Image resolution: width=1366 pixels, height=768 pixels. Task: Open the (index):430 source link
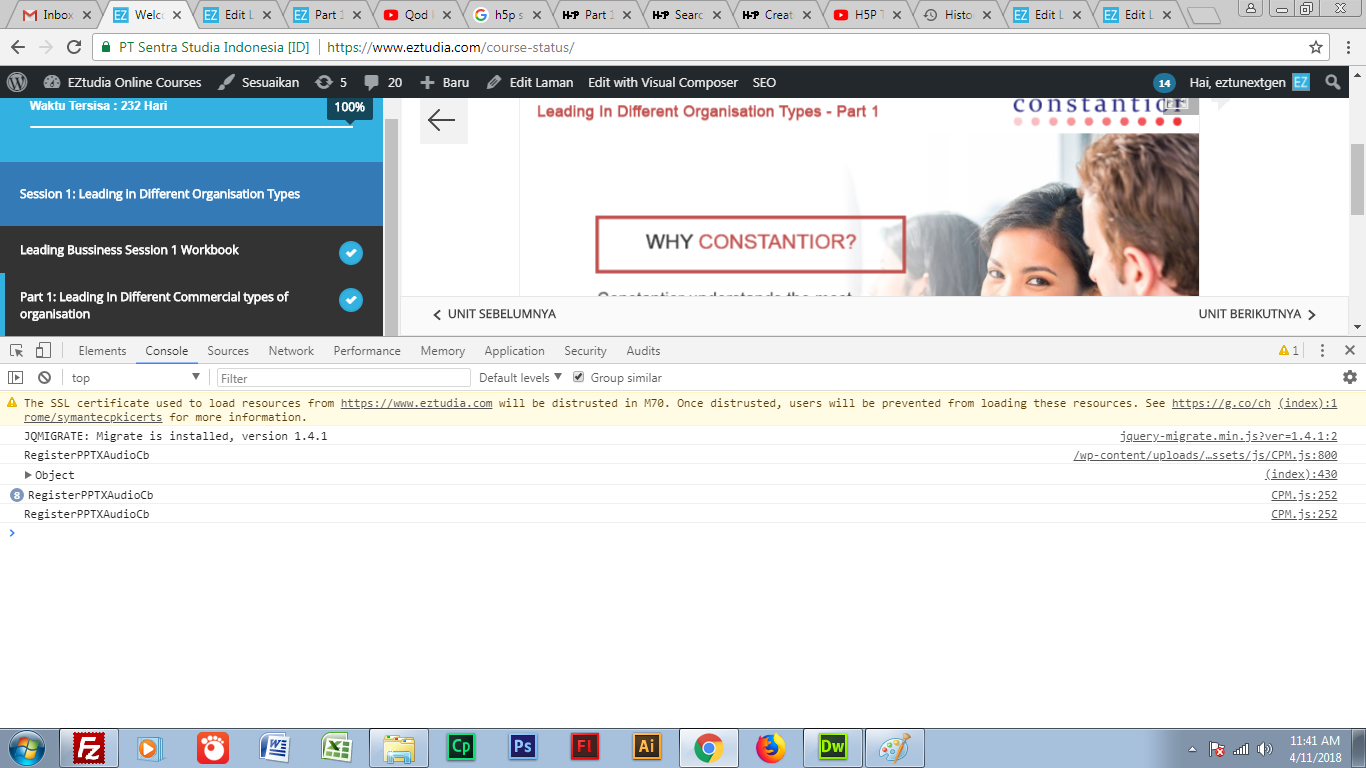click(1301, 475)
